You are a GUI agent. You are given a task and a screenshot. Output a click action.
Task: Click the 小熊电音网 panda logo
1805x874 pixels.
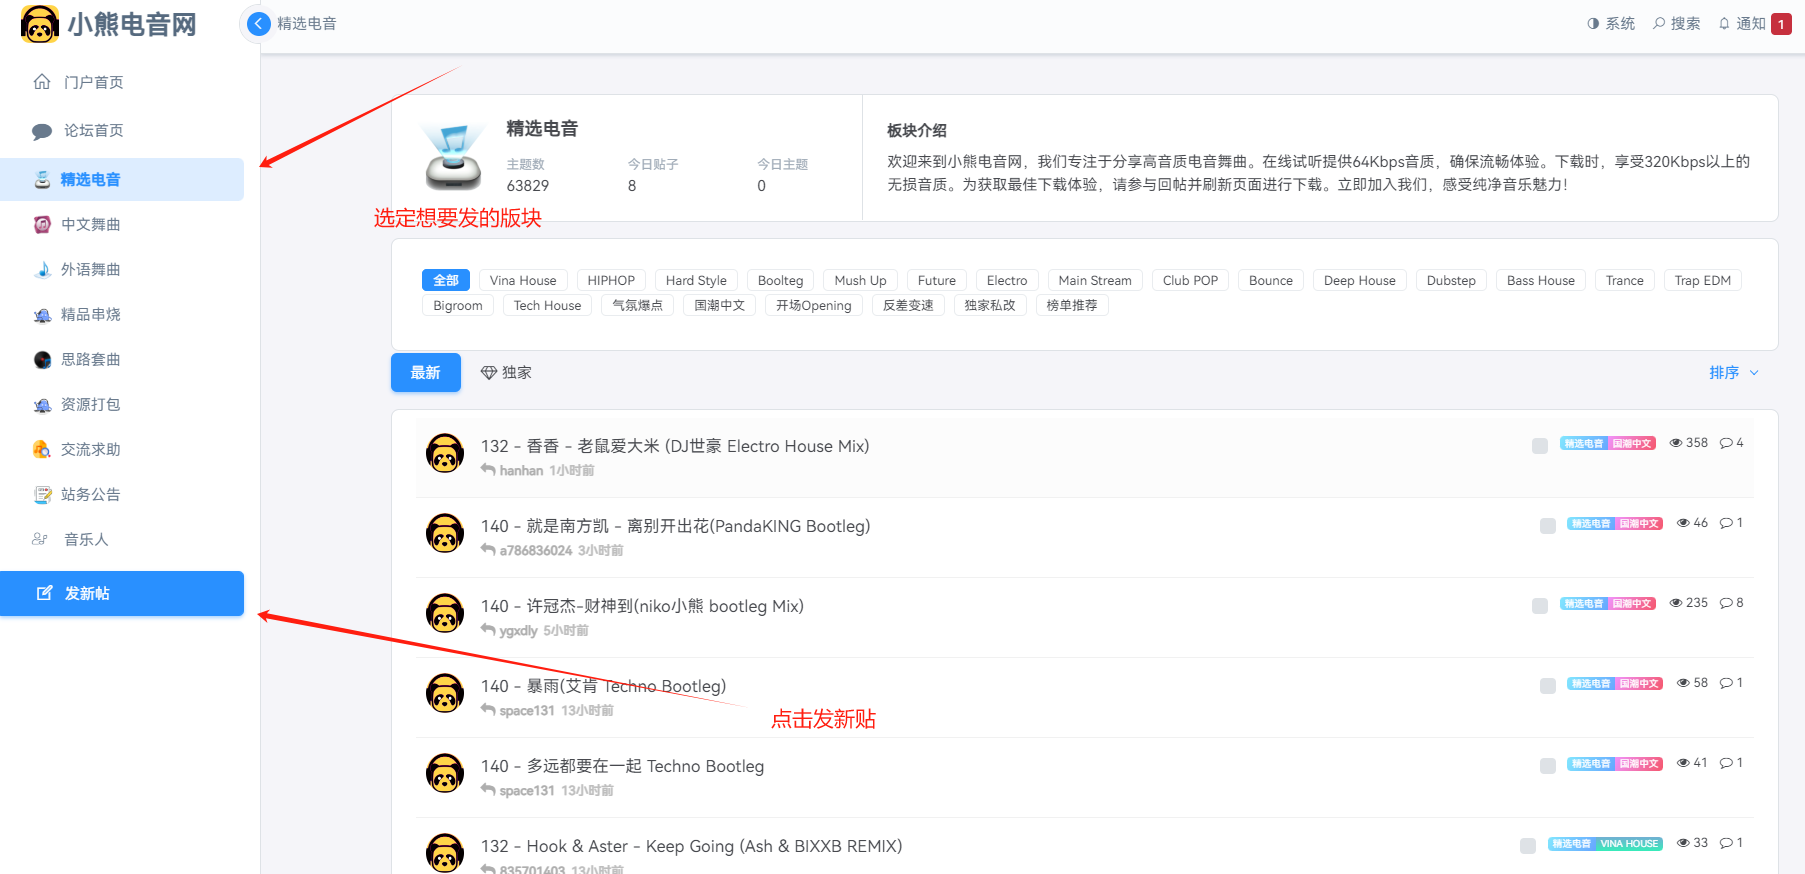[40, 24]
